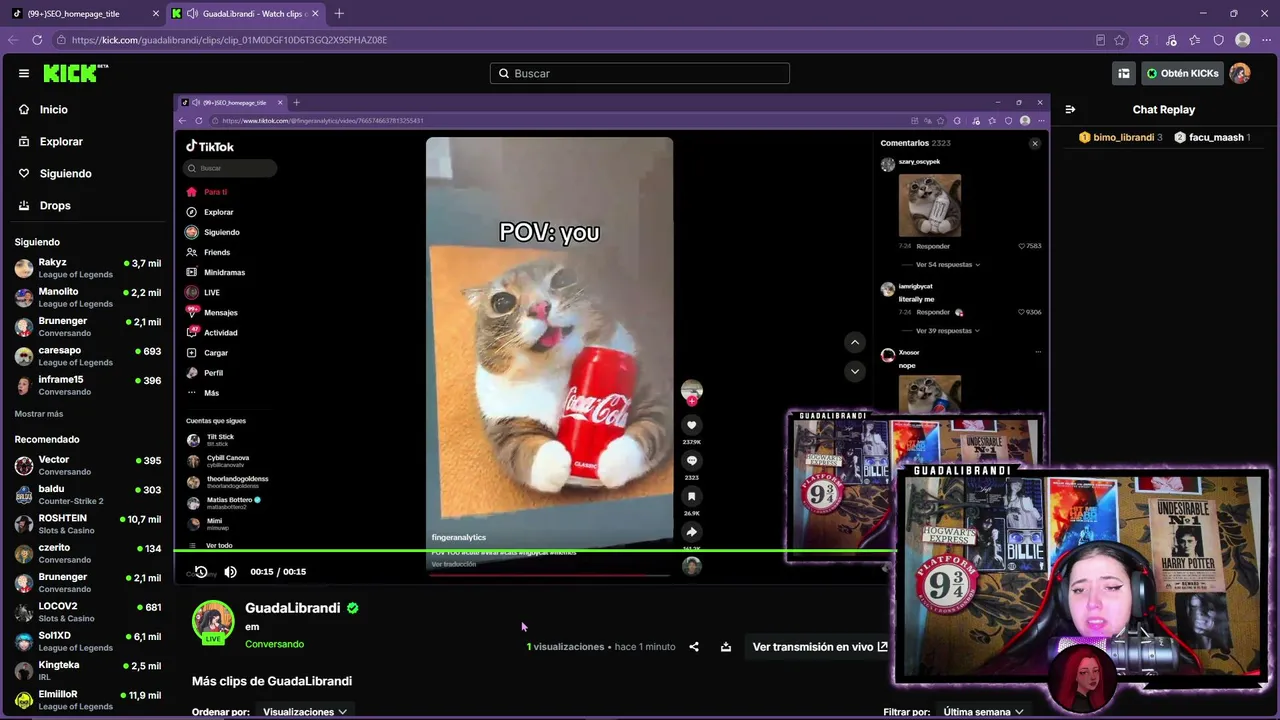
Task: Open the Conversando category link under GuadaLibrandi
Action: pyautogui.click(x=274, y=644)
